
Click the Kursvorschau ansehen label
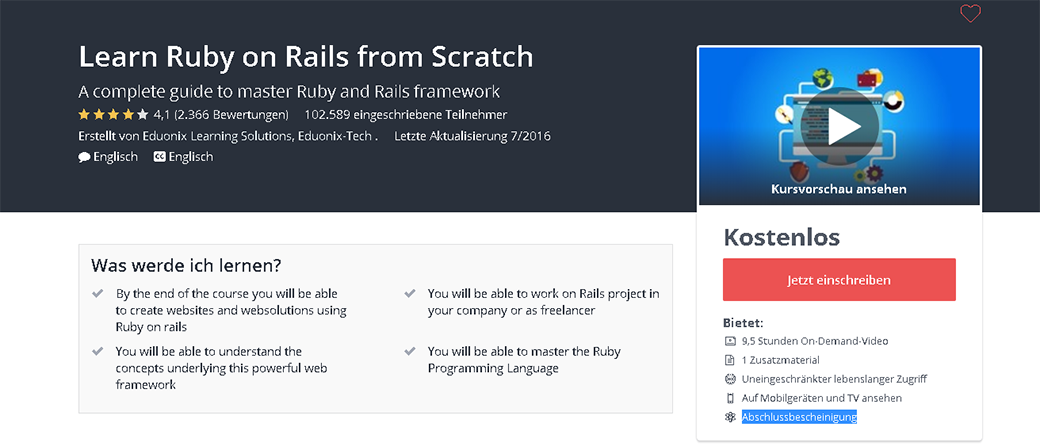839,188
